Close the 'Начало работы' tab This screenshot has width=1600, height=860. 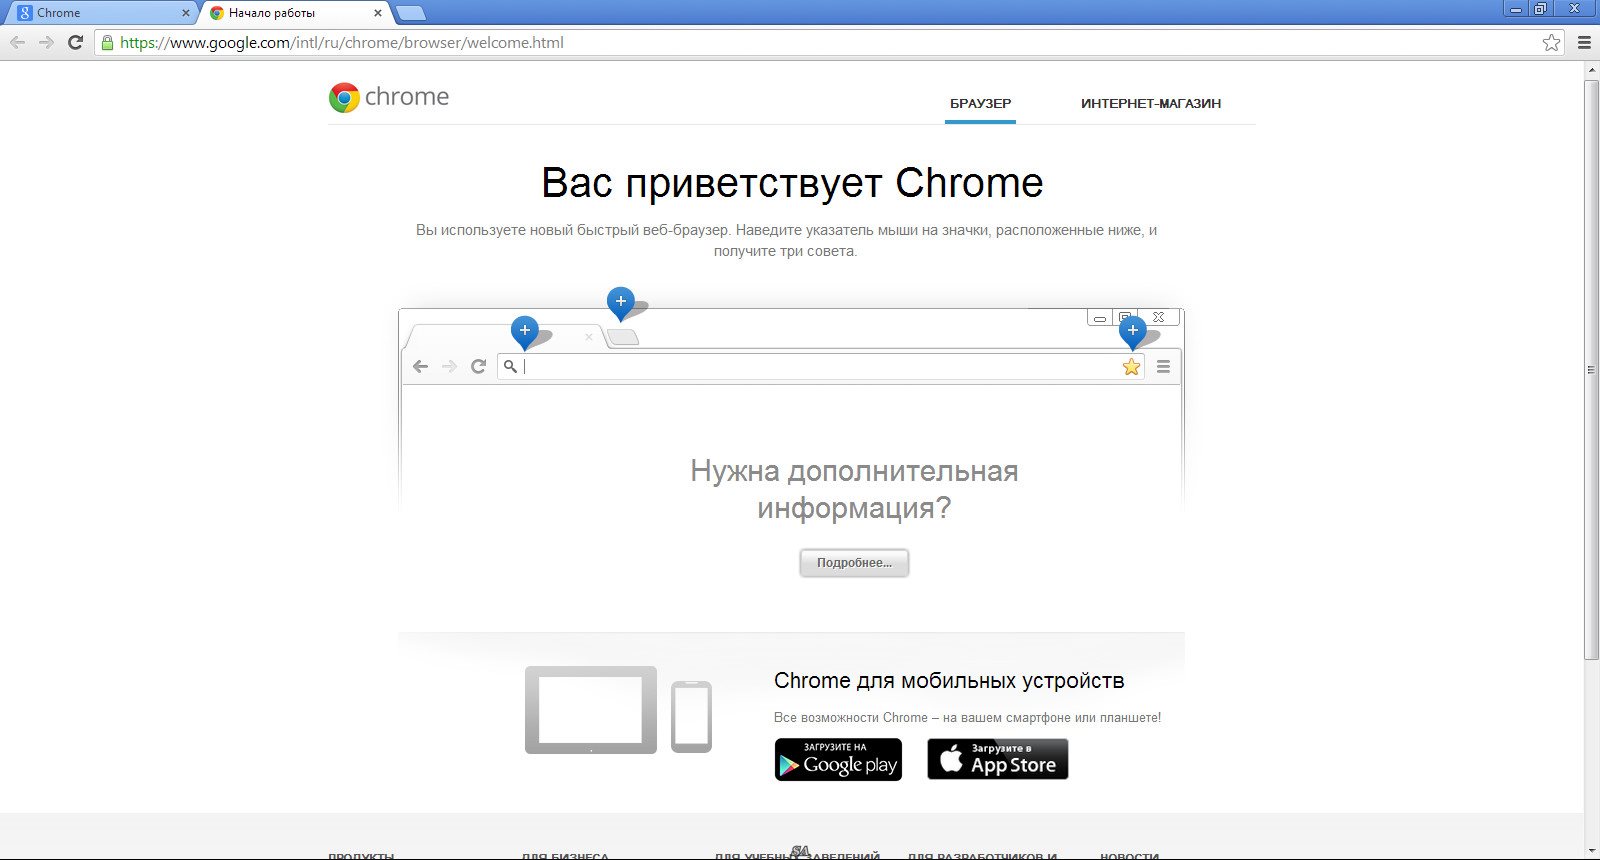click(378, 13)
